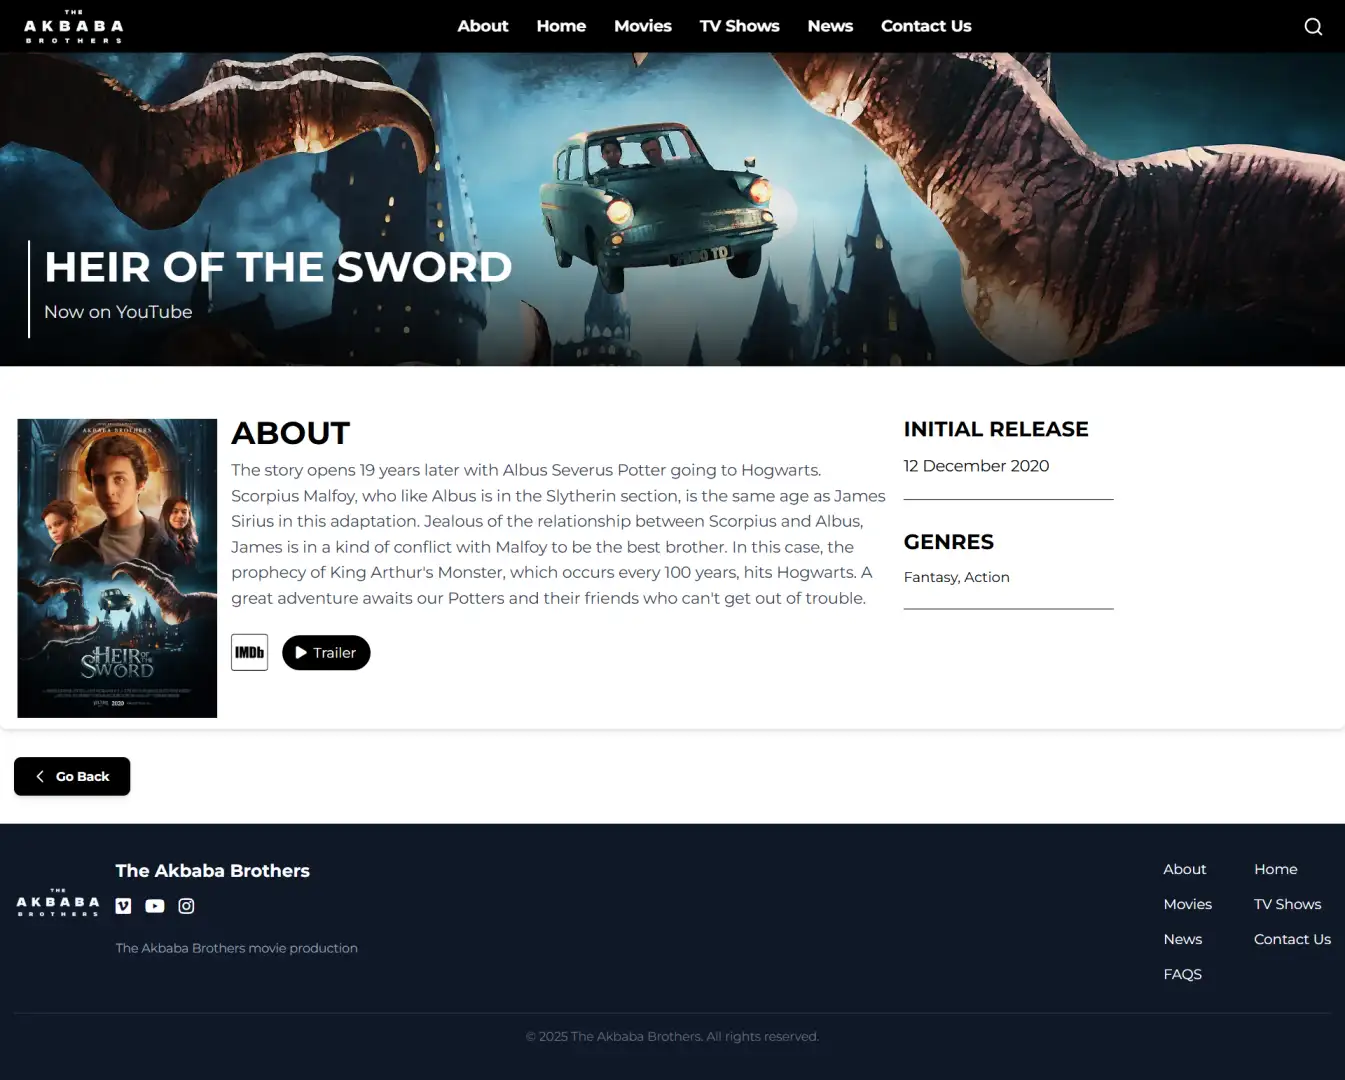Screen dimensions: 1345x1080
Task: Follow the footer Home link
Action: 1276,869
